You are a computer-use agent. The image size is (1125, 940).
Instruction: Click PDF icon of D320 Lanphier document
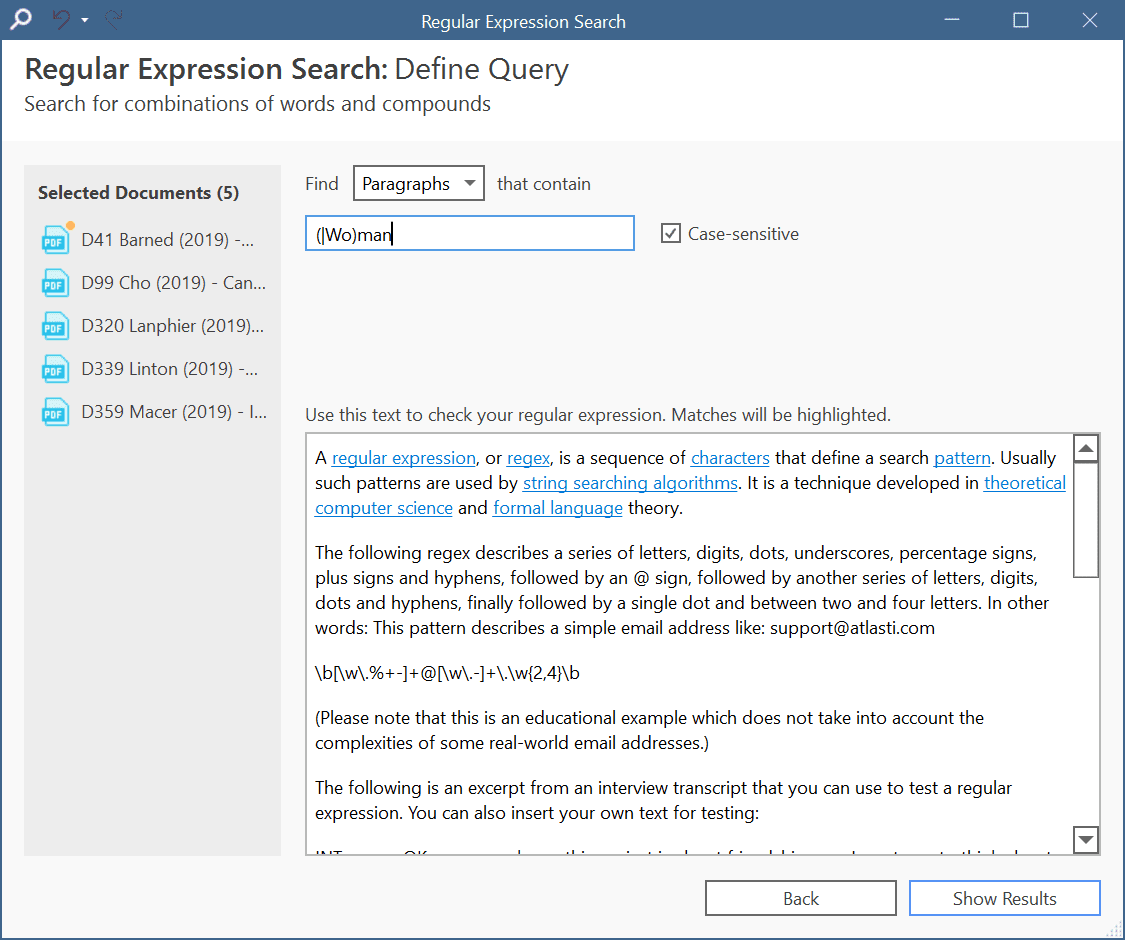[55, 326]
